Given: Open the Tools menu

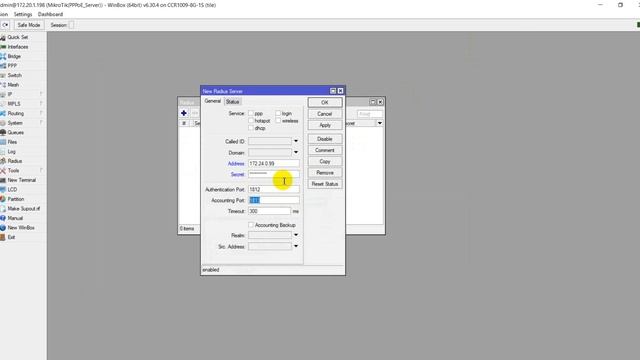Looking at the screenshot, I should tap(13, 171).
